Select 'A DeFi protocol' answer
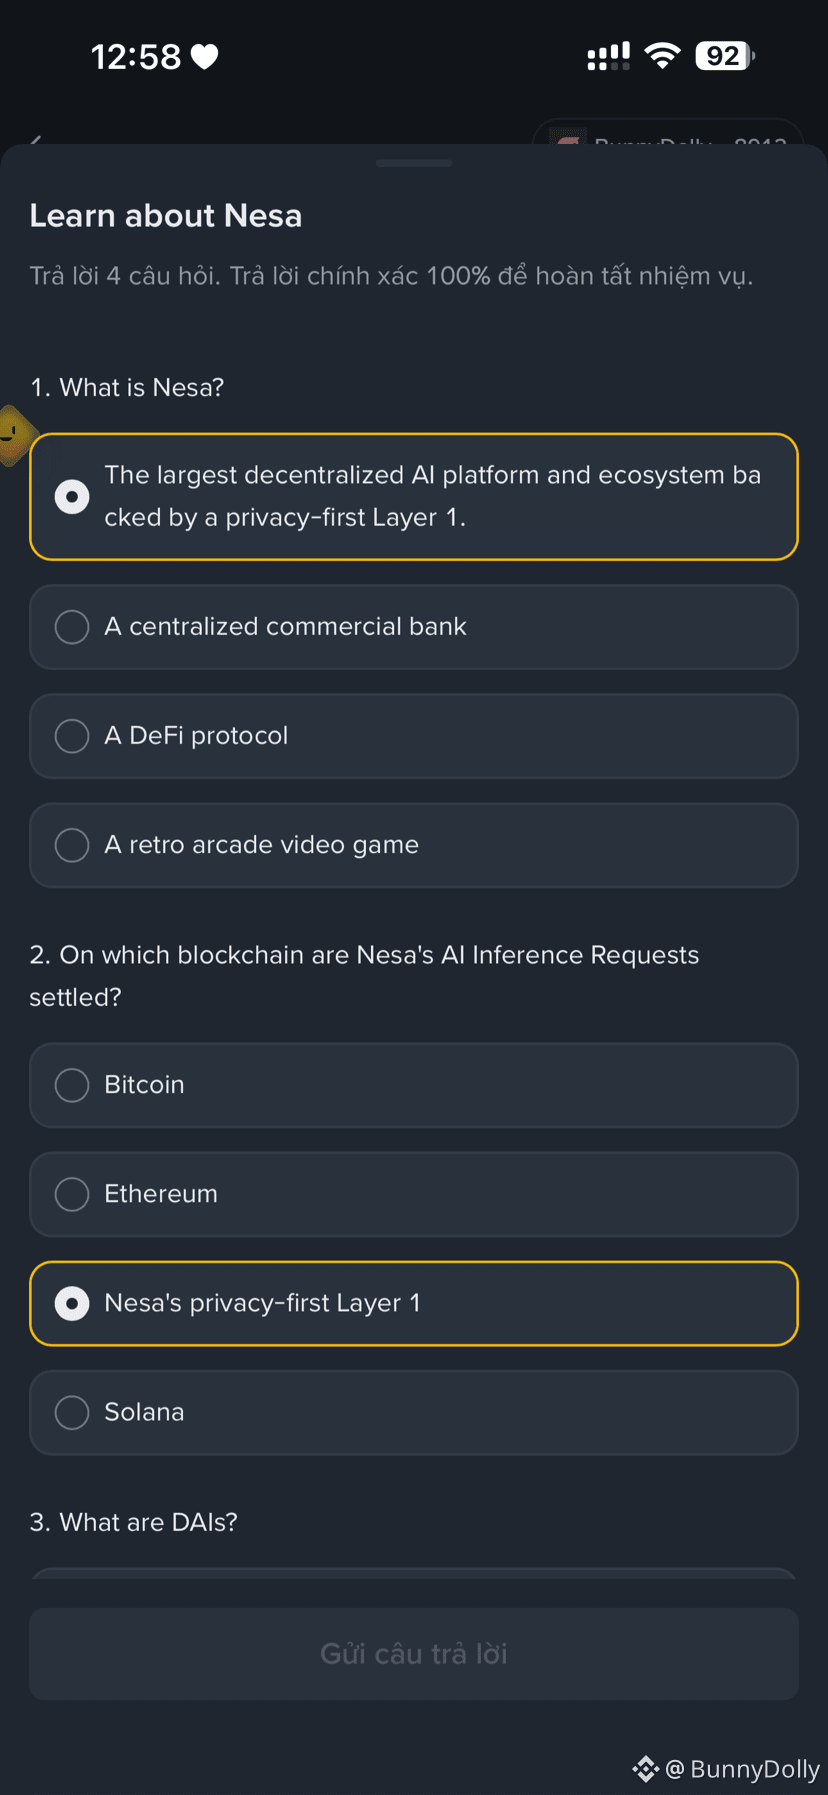This screenshot has height=1795, width=828. tap(414, 736)
